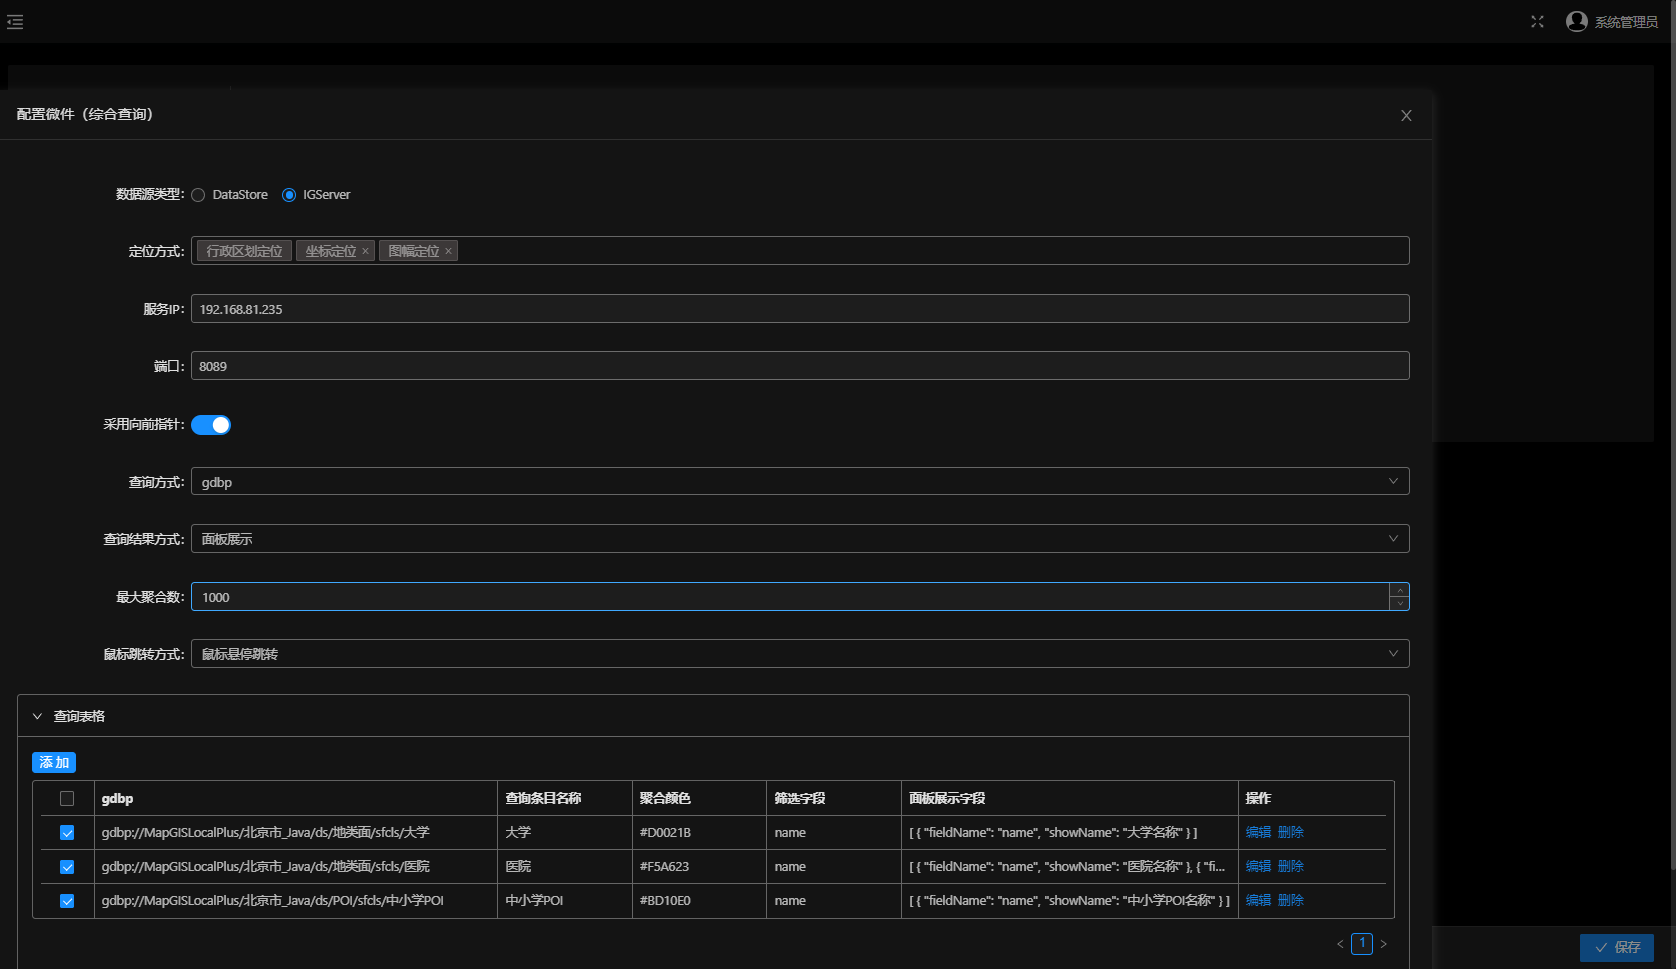This screenshot has height=969, width=1676.
Task: Check the select-all checkbox in table header
Action: point(67,798)
